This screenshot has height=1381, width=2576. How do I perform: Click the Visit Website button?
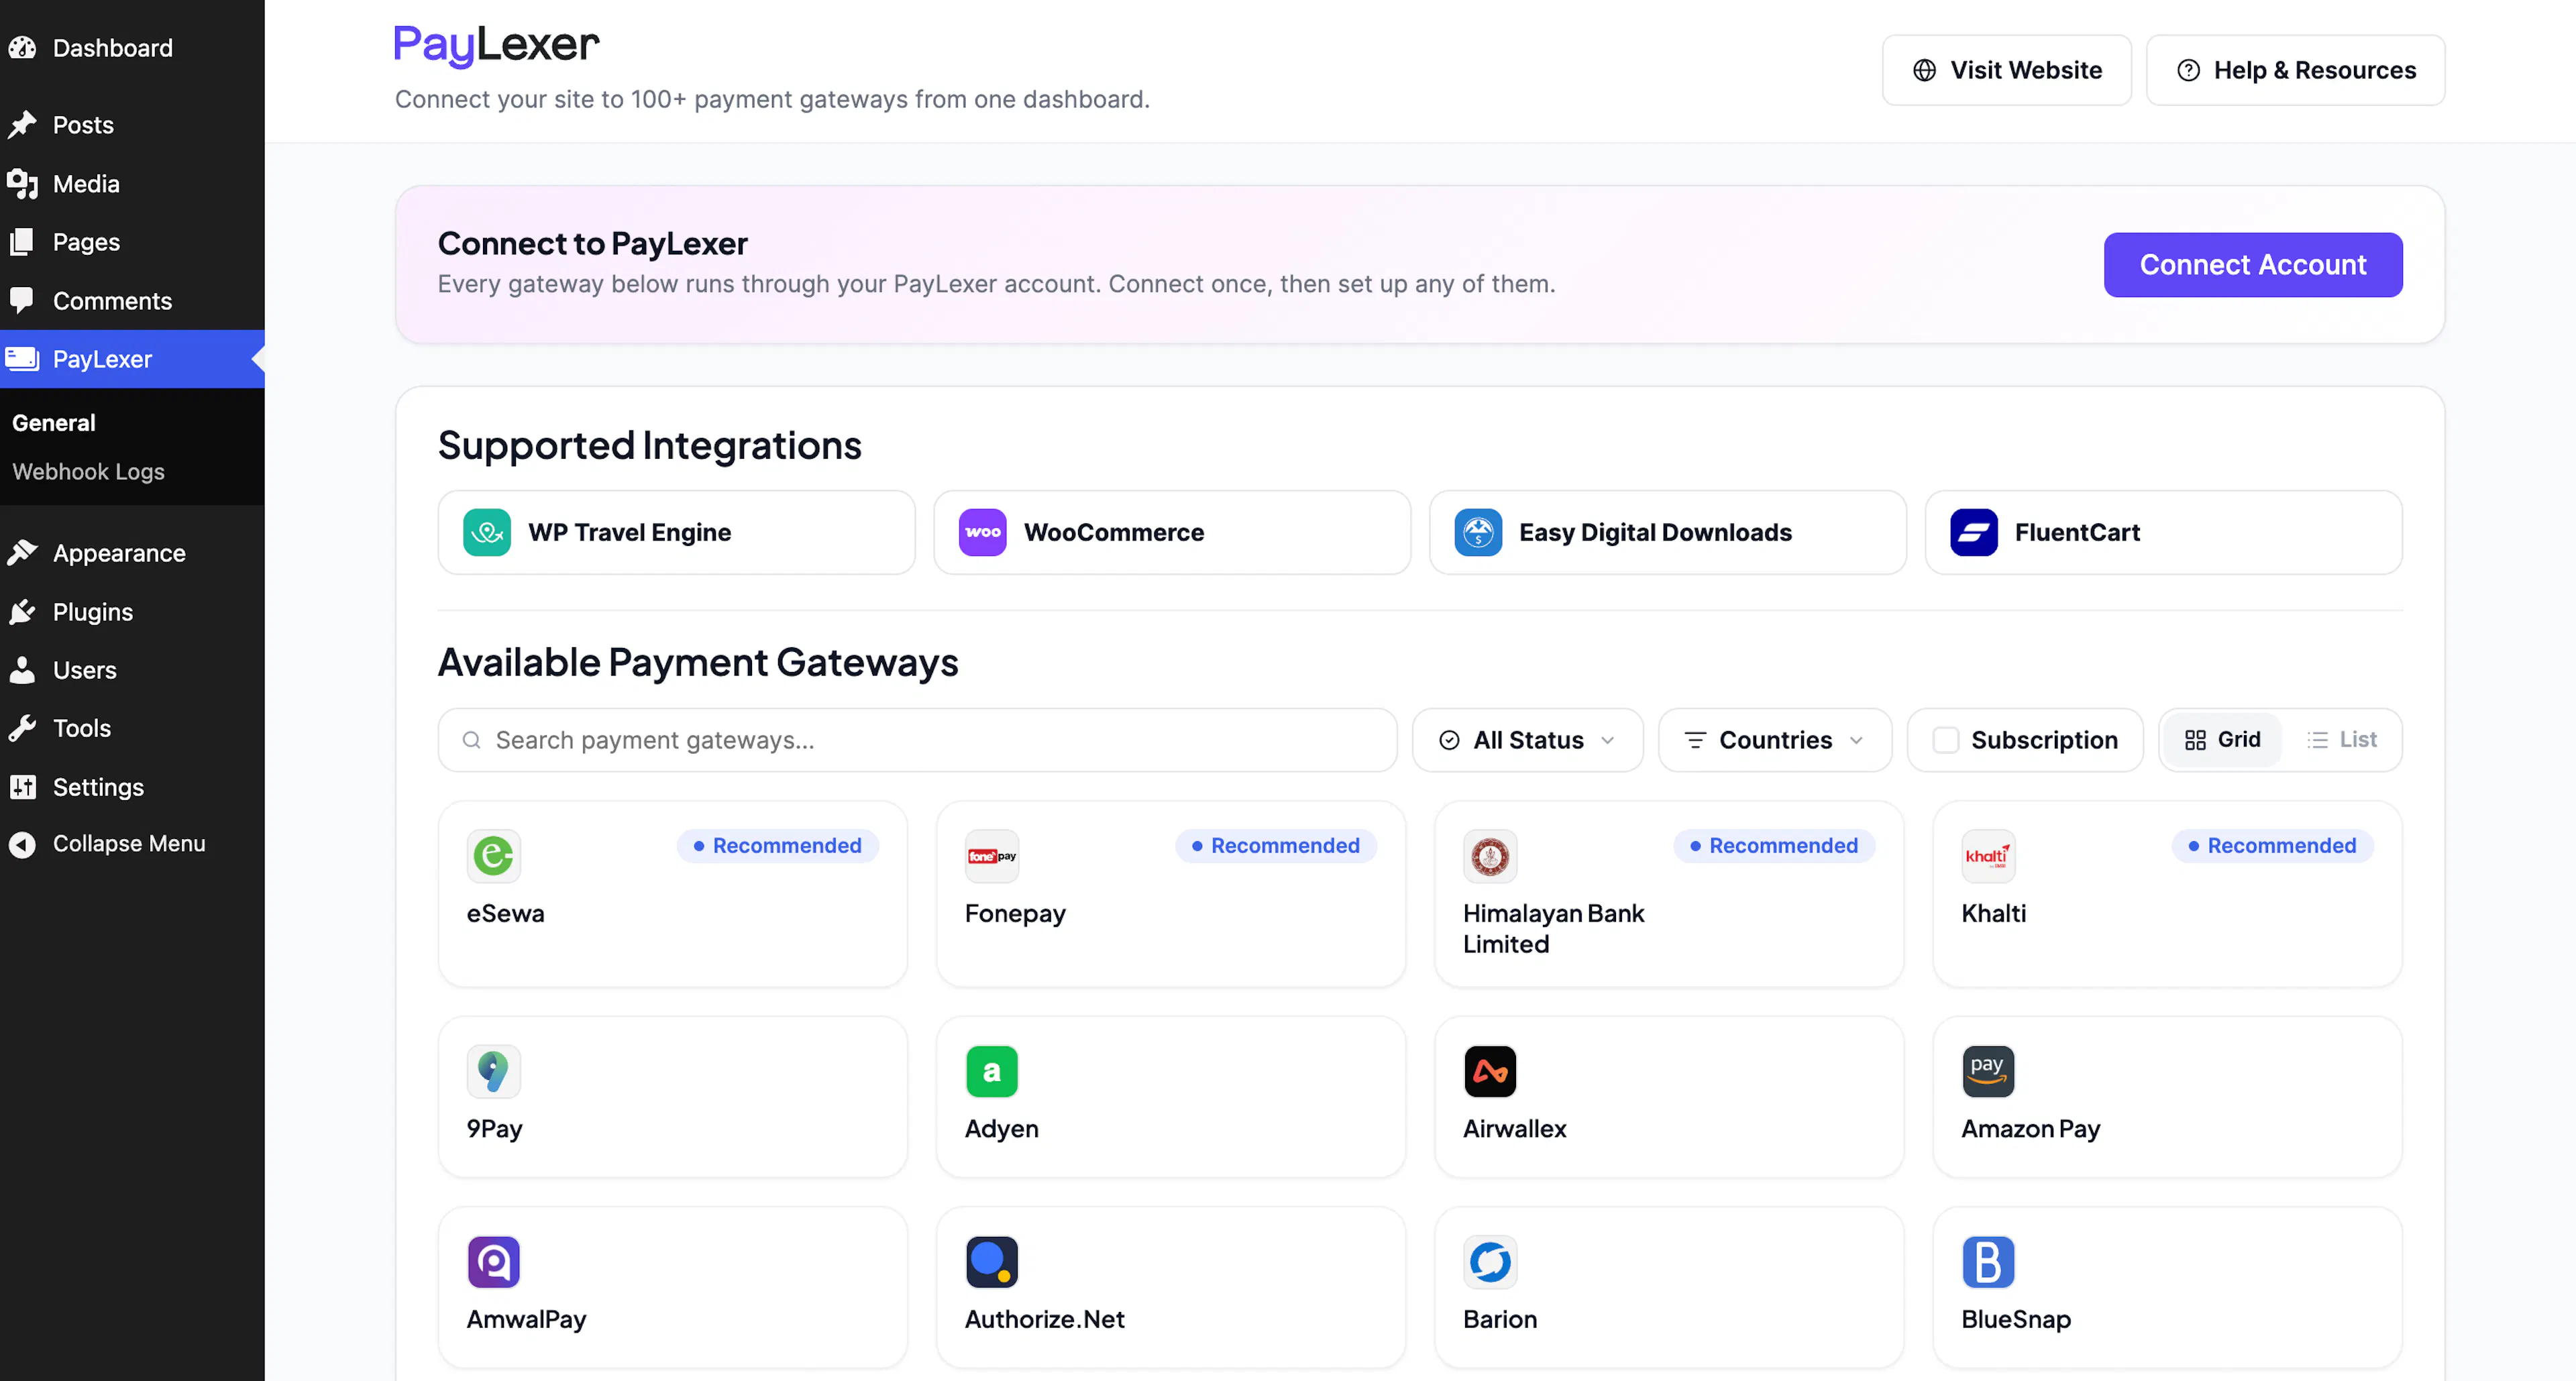2006,70
